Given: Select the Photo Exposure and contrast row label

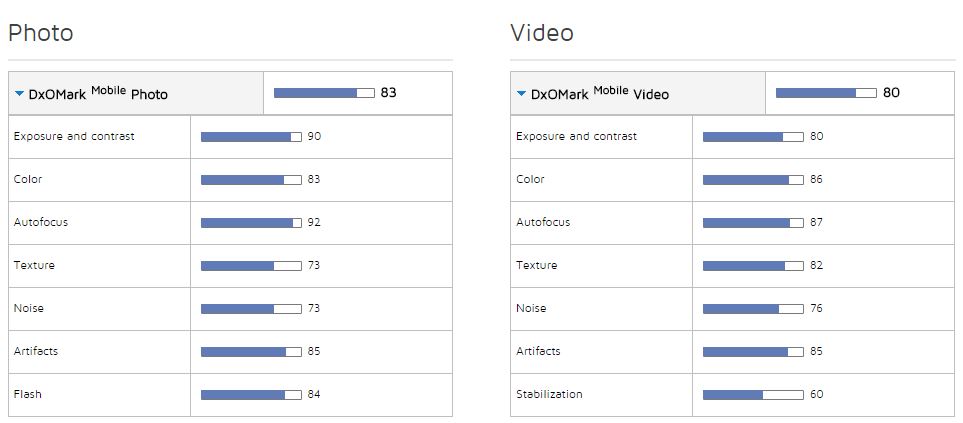Looking at the screenshot, I should pyautogui.click(x=74, y=136).
